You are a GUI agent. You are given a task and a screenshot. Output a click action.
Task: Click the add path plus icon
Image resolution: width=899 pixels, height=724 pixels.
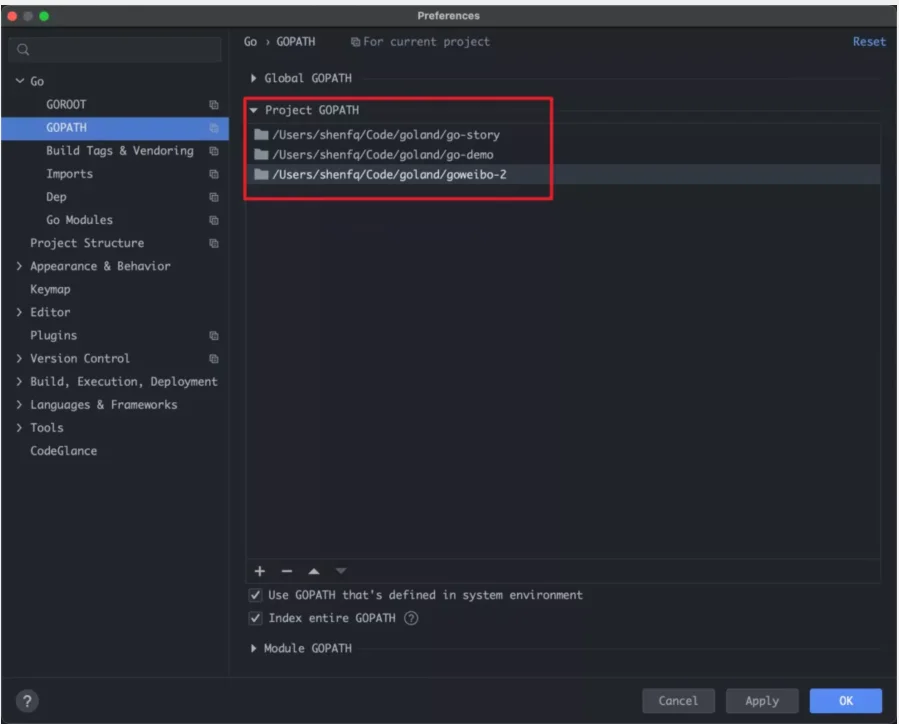tap(260, 571)
